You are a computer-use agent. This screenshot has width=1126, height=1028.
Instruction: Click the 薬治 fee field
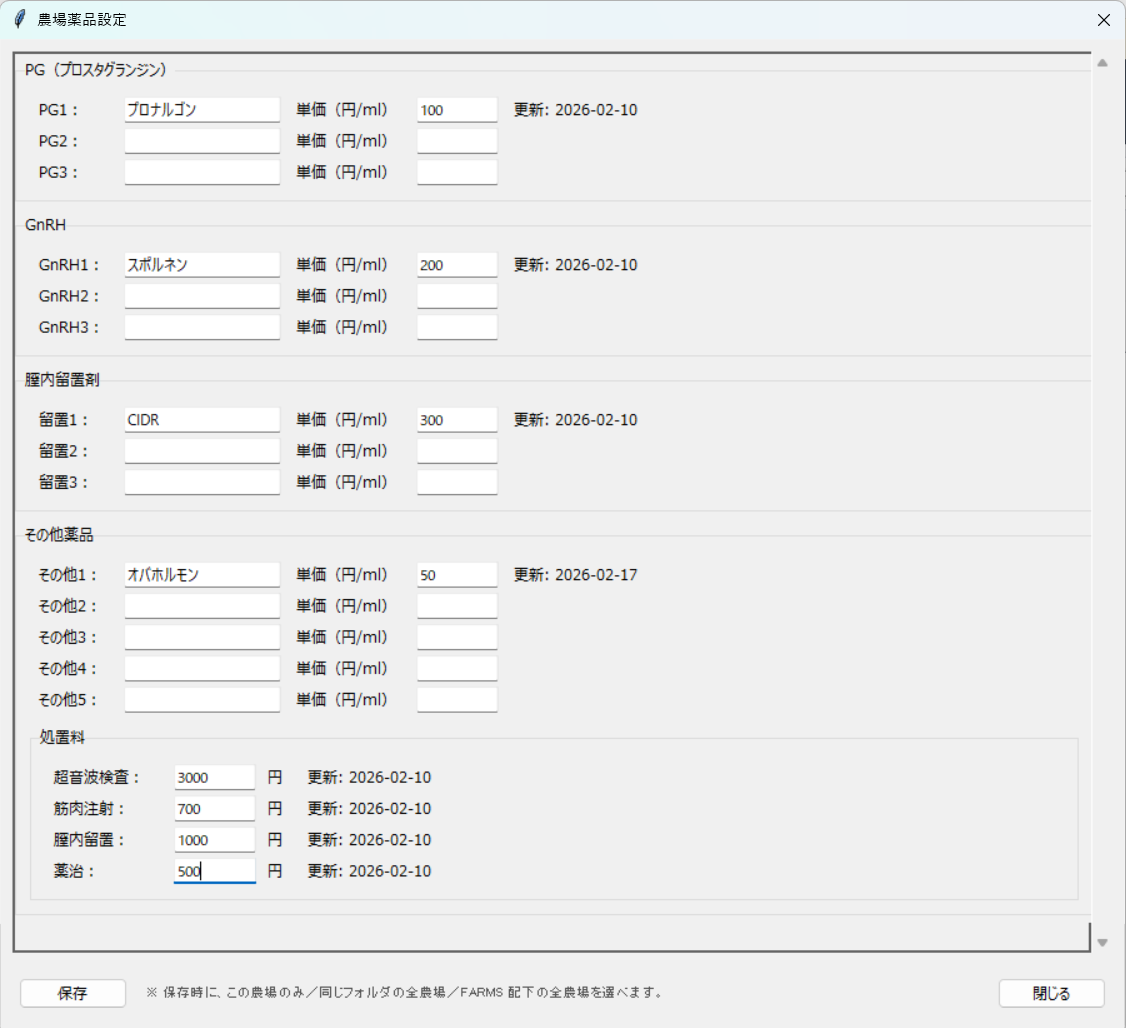pos(215,872)
